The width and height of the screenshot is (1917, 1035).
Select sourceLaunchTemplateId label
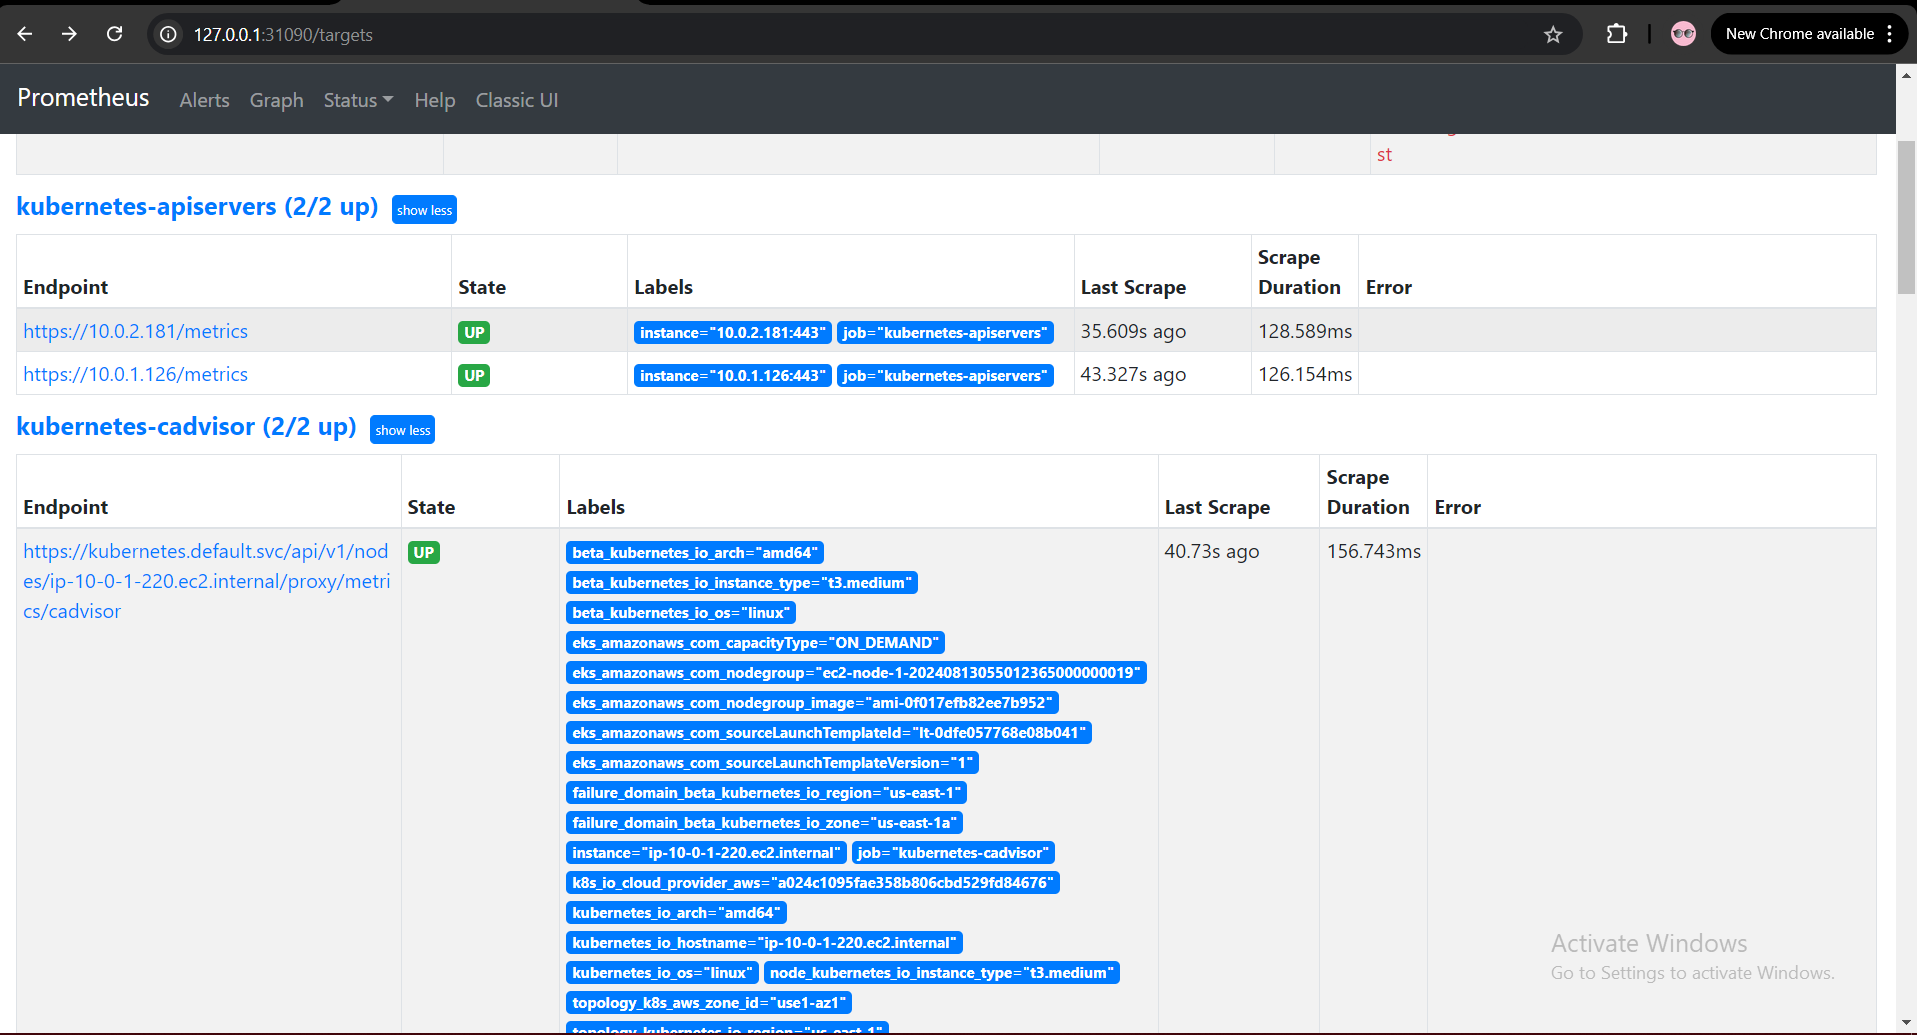pos(829,732)
